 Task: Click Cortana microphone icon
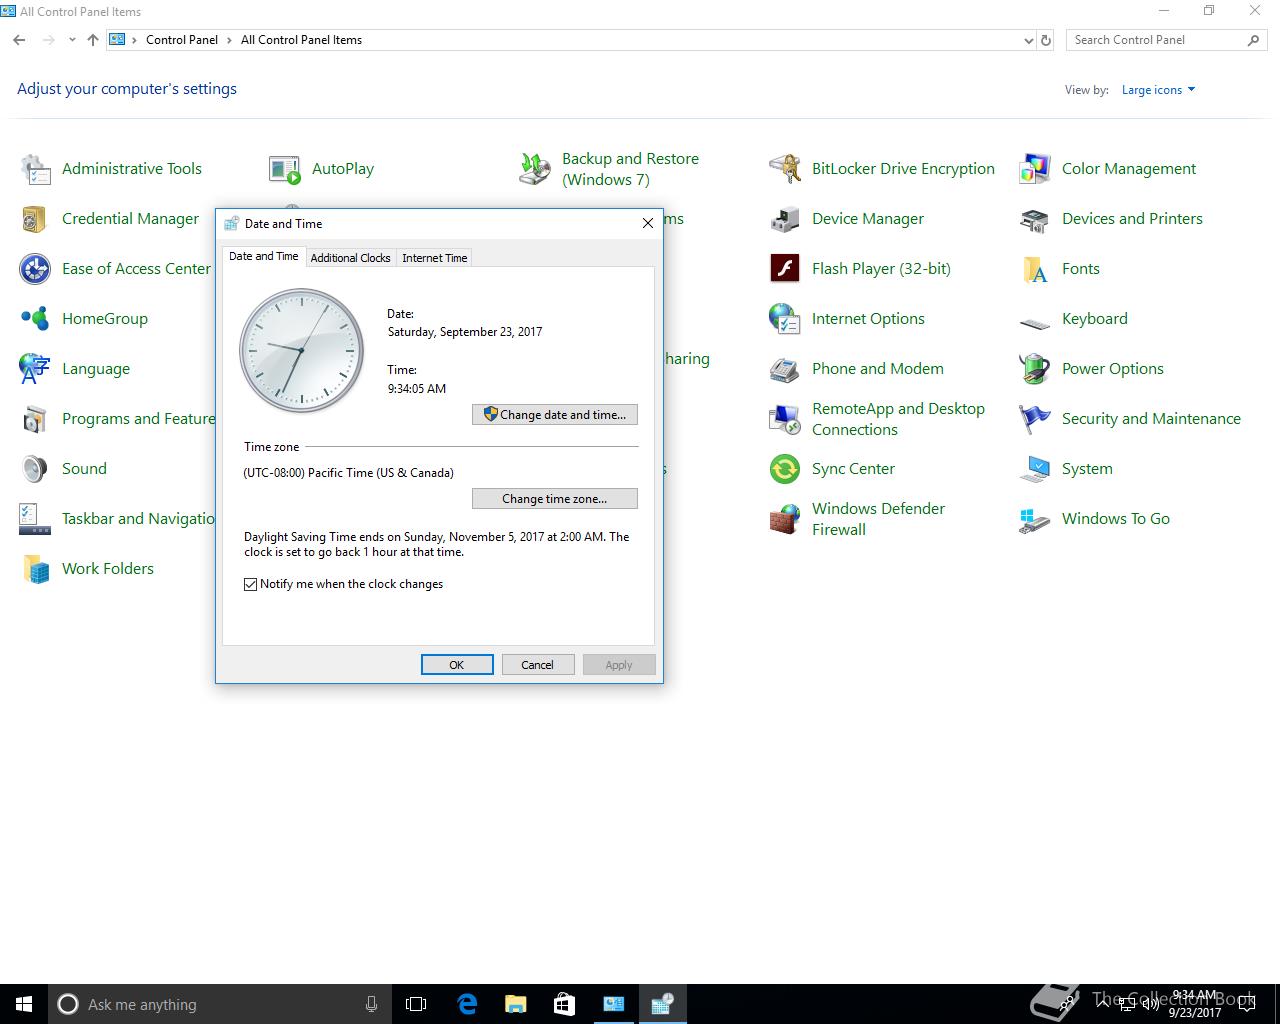click(x=371, y=1004)
